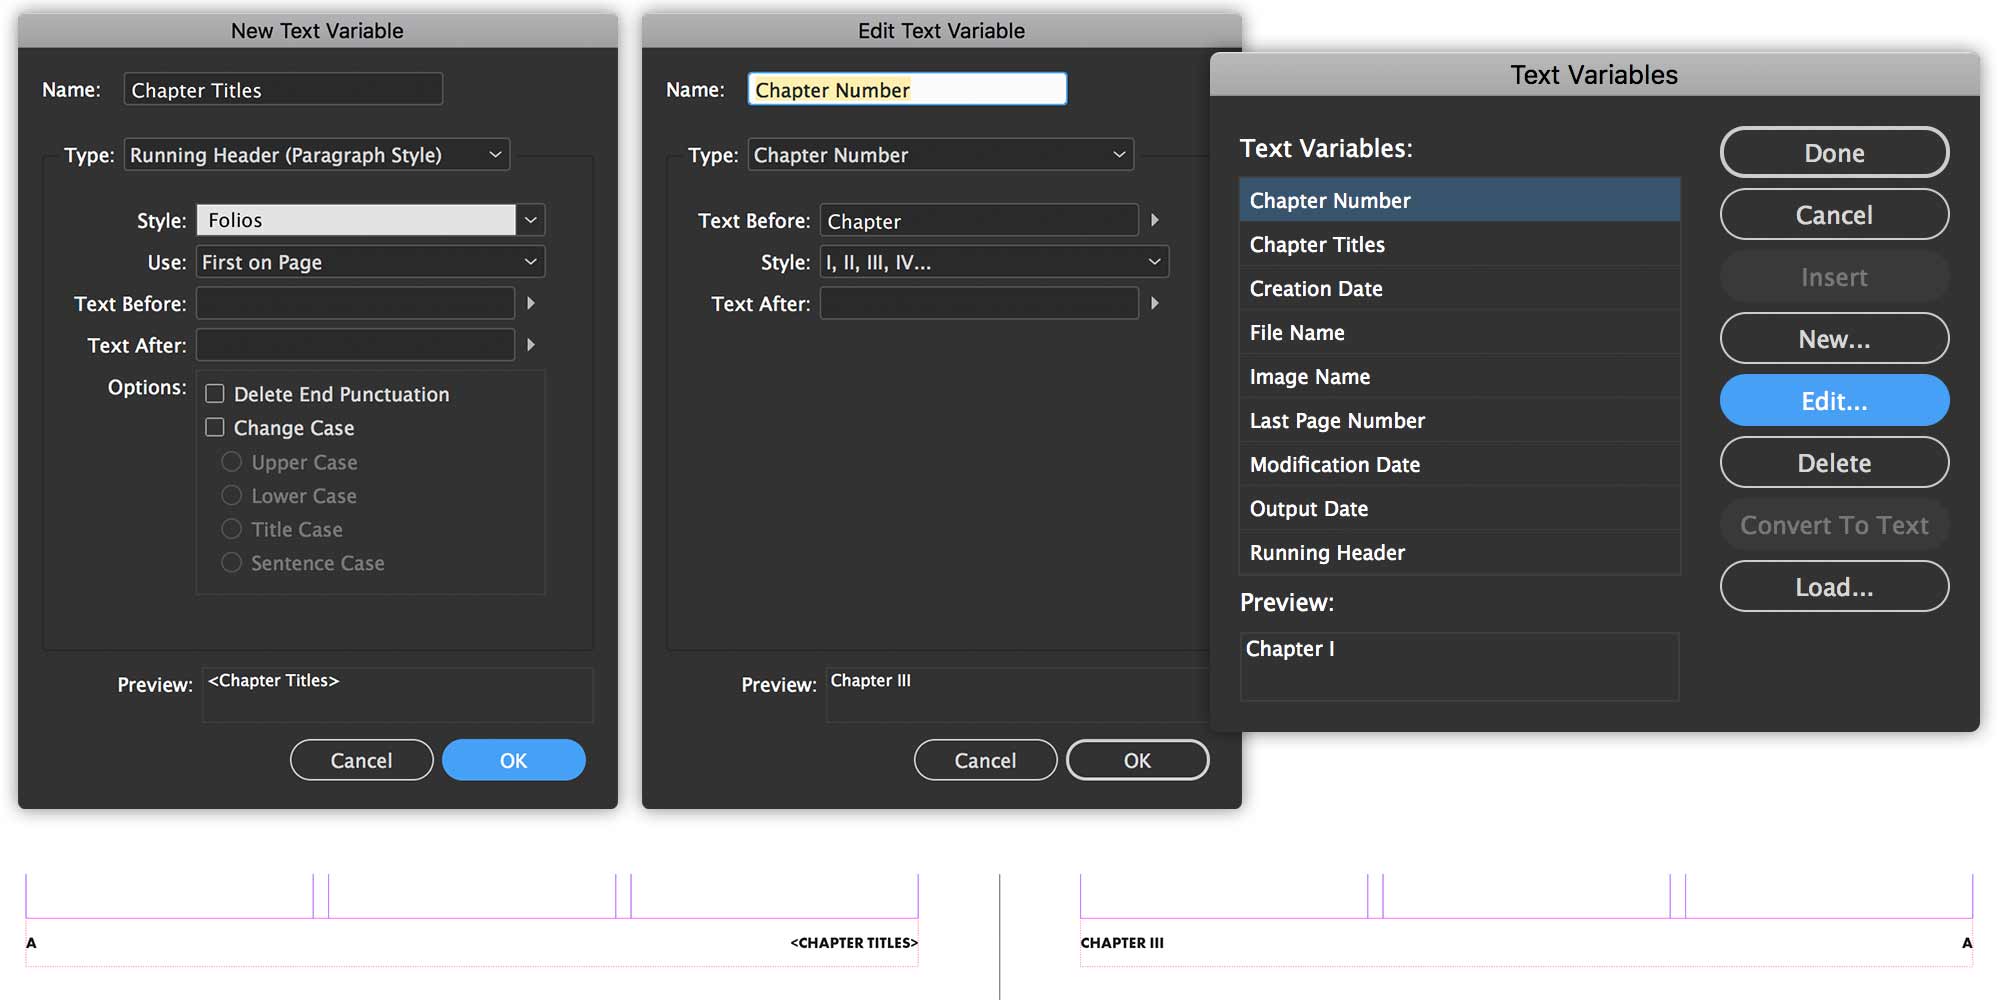Select Chapter Titles in Text Variables list
Screen dimensions: 2000x1000
(x=1459, y=244)
